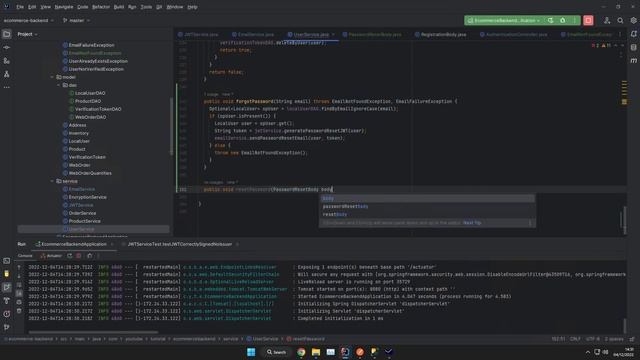Image resolution: width=640 pixels, height=360 pixels.
Task: Toggle scroll to end in console
Action: coord(19,293)
